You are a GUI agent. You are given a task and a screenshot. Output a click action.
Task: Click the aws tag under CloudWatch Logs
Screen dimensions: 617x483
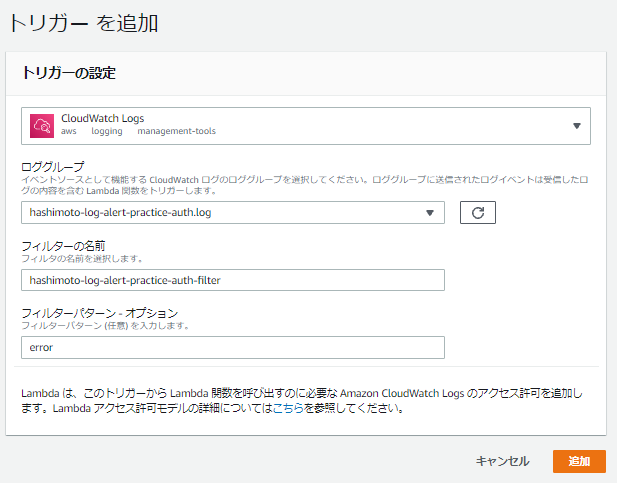coord(69,132)
